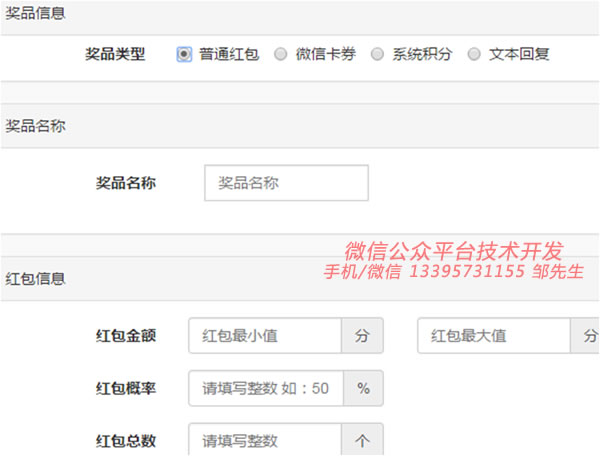Click the 红包概率 percentage input
The height and width of the screenshot is (456, 600).
point(266,388)
